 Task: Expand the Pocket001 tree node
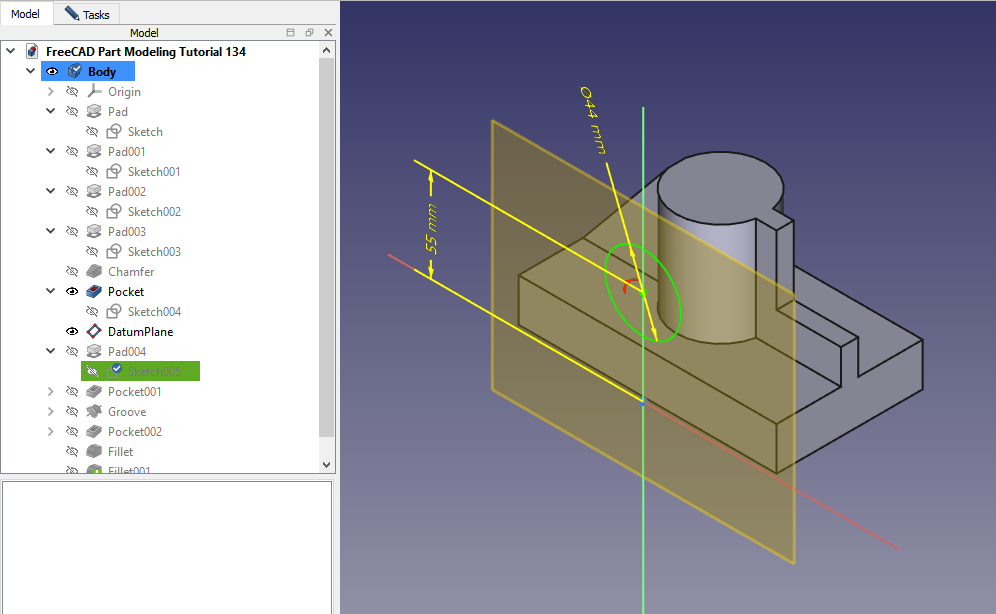tap(50, 392)
